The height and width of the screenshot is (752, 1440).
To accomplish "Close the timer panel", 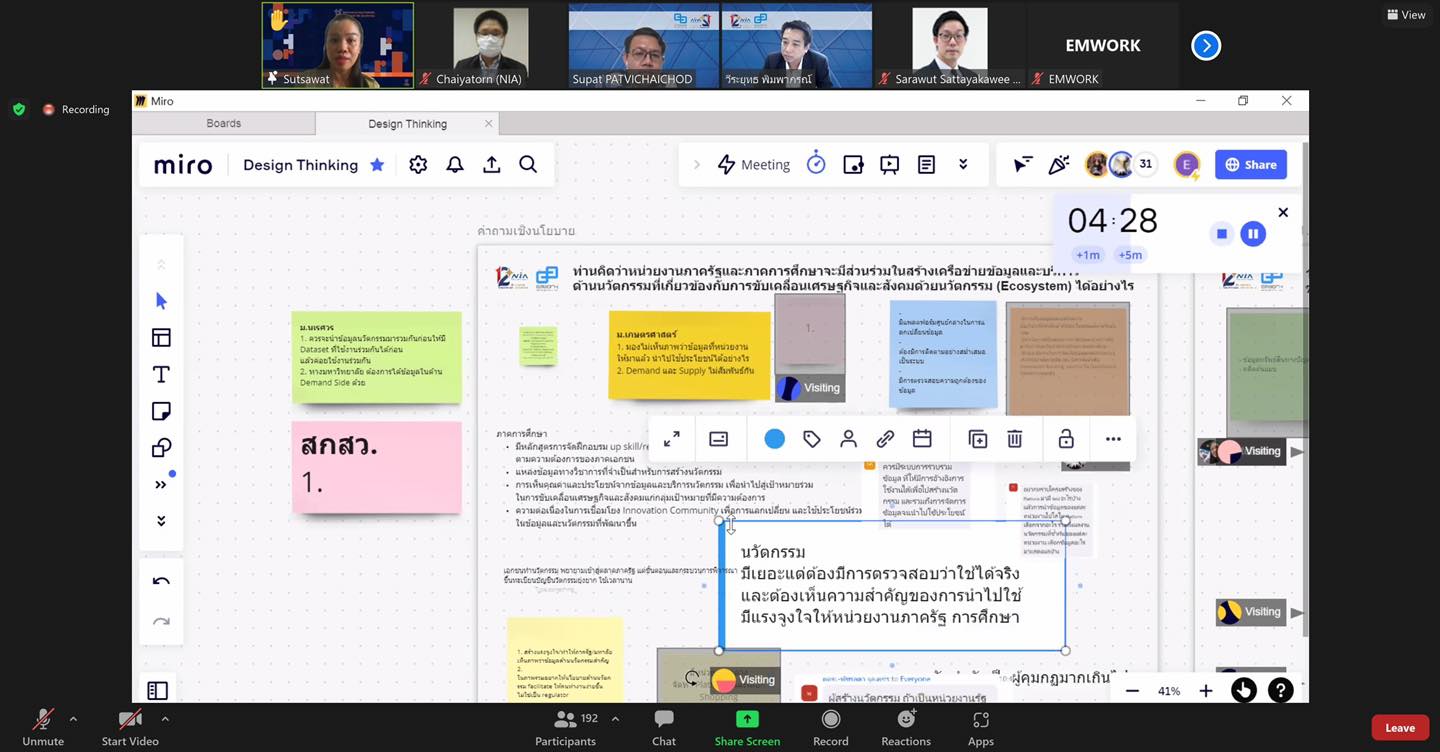I will coord(1283,212).
